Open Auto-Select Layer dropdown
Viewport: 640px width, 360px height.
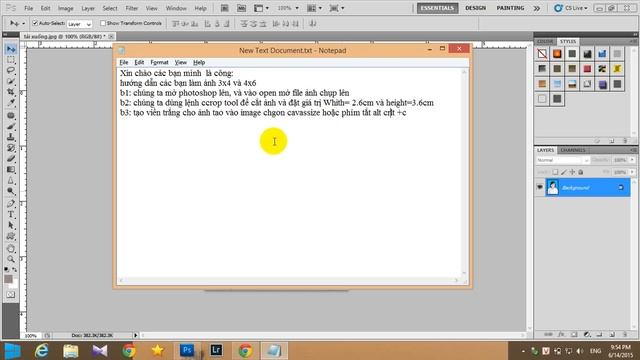[x=79, y=24]
